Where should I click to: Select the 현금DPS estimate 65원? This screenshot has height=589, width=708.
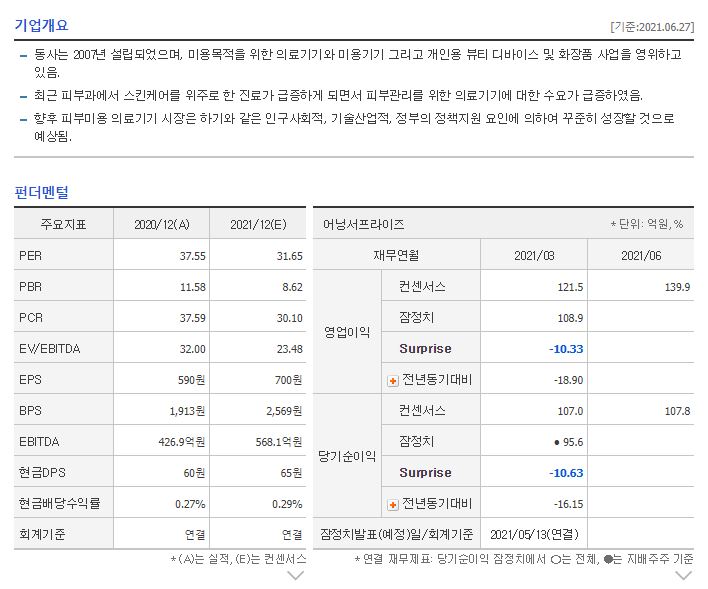coord(291,473)
